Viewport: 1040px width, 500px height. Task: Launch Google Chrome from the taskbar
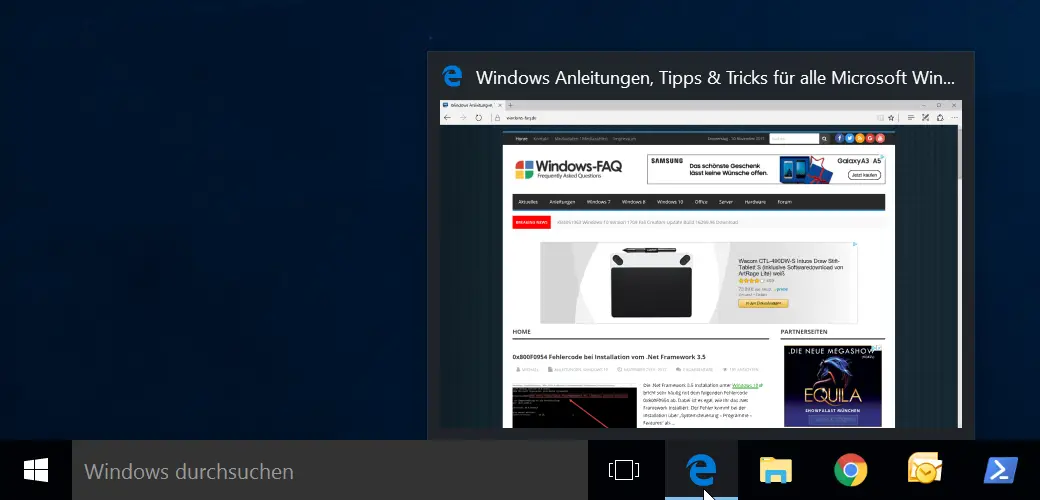point(850,471)
